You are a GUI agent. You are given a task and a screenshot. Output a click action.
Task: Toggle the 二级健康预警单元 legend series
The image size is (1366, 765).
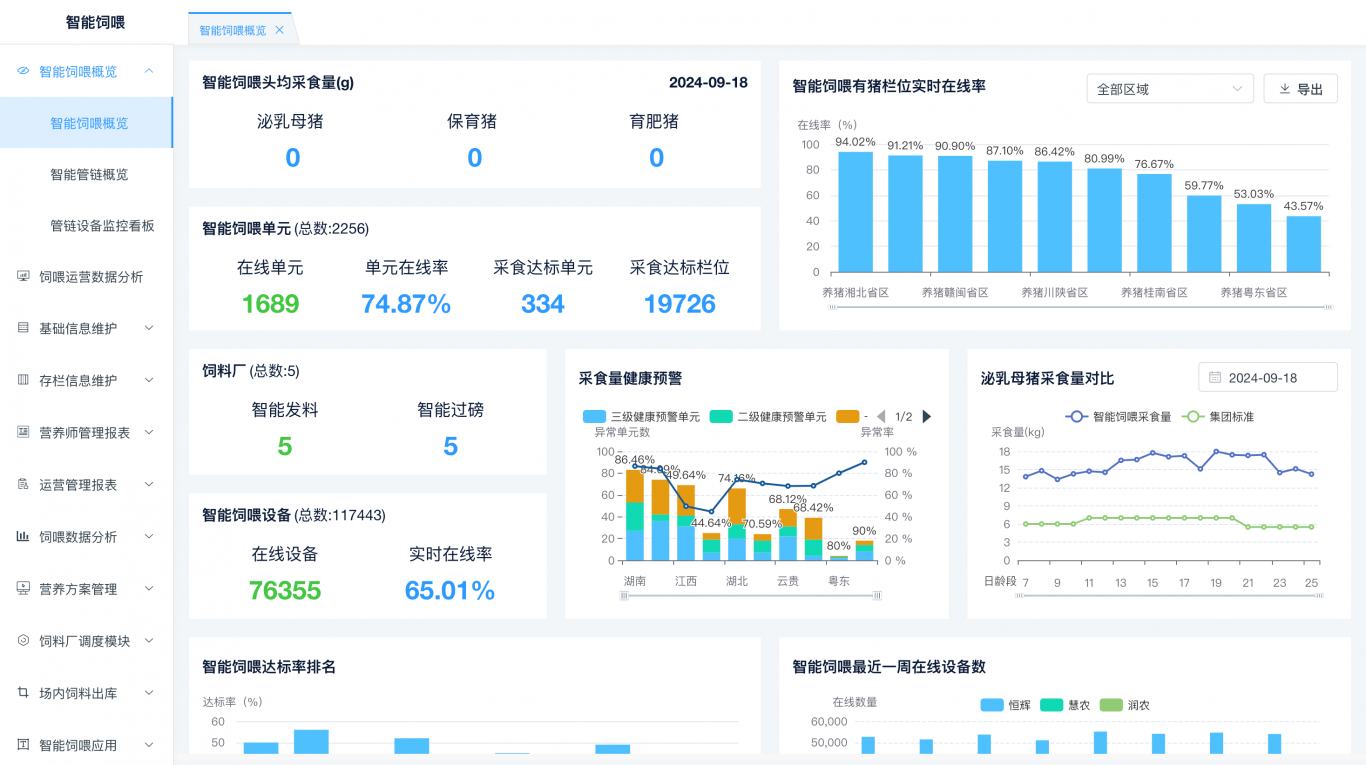tap(768, 416)
